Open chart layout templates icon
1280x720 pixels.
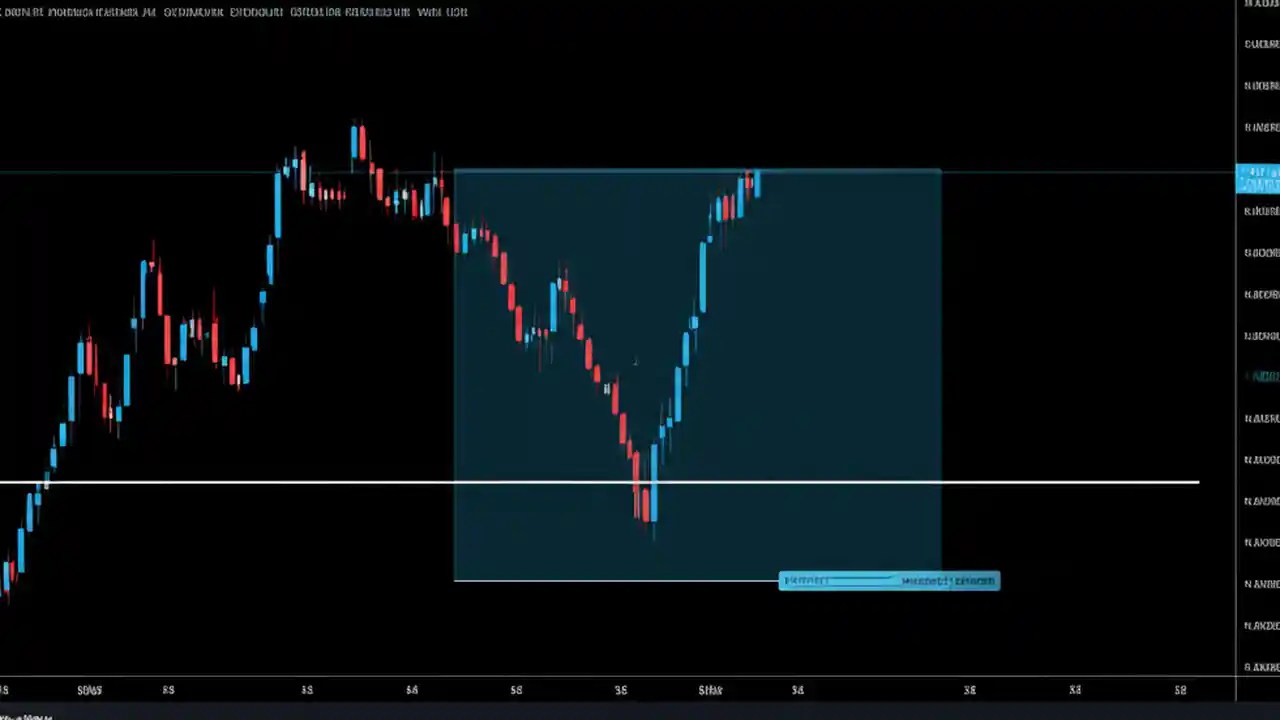tap(375, 12)
